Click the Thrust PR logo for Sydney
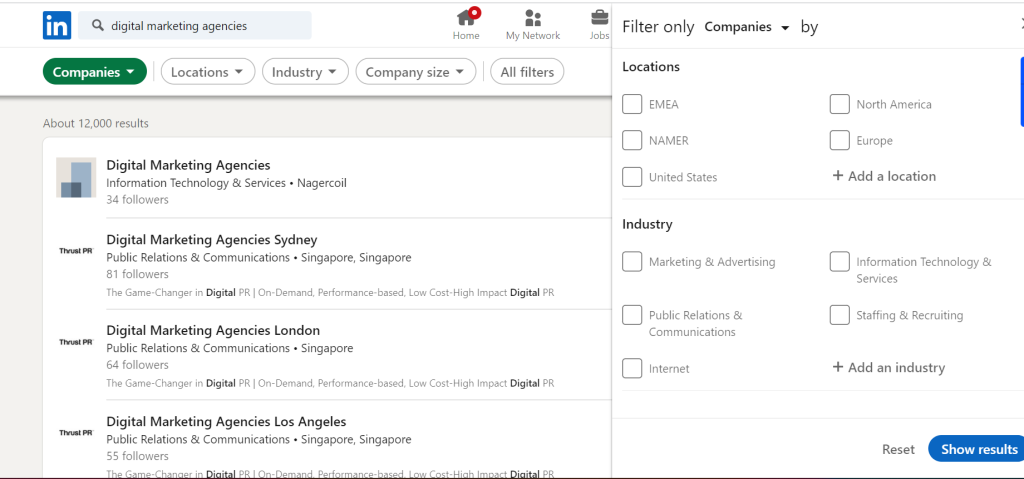1024x479 pixels. pos(76,251)
